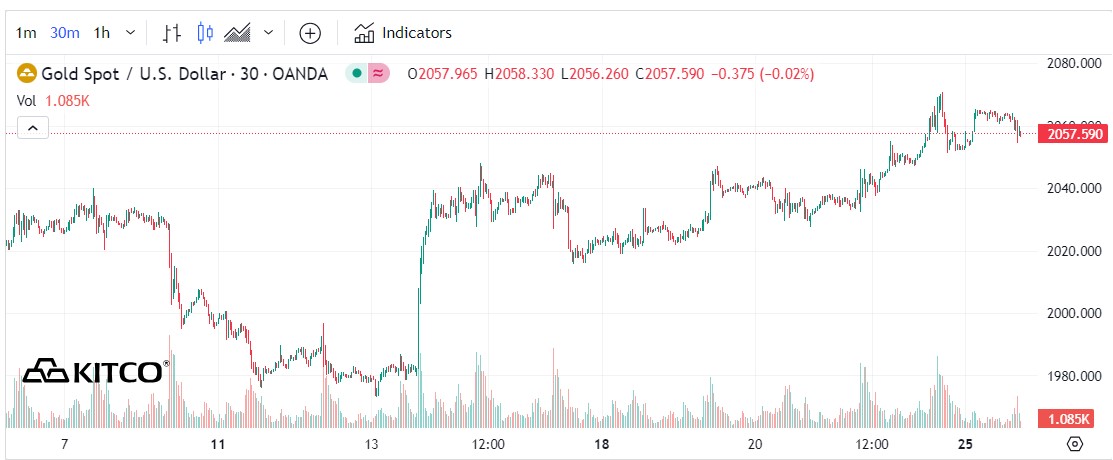Open Indicators via the chart icon
The width and height of the screenshot is (1113, 460).
click(x=364, y=33)
